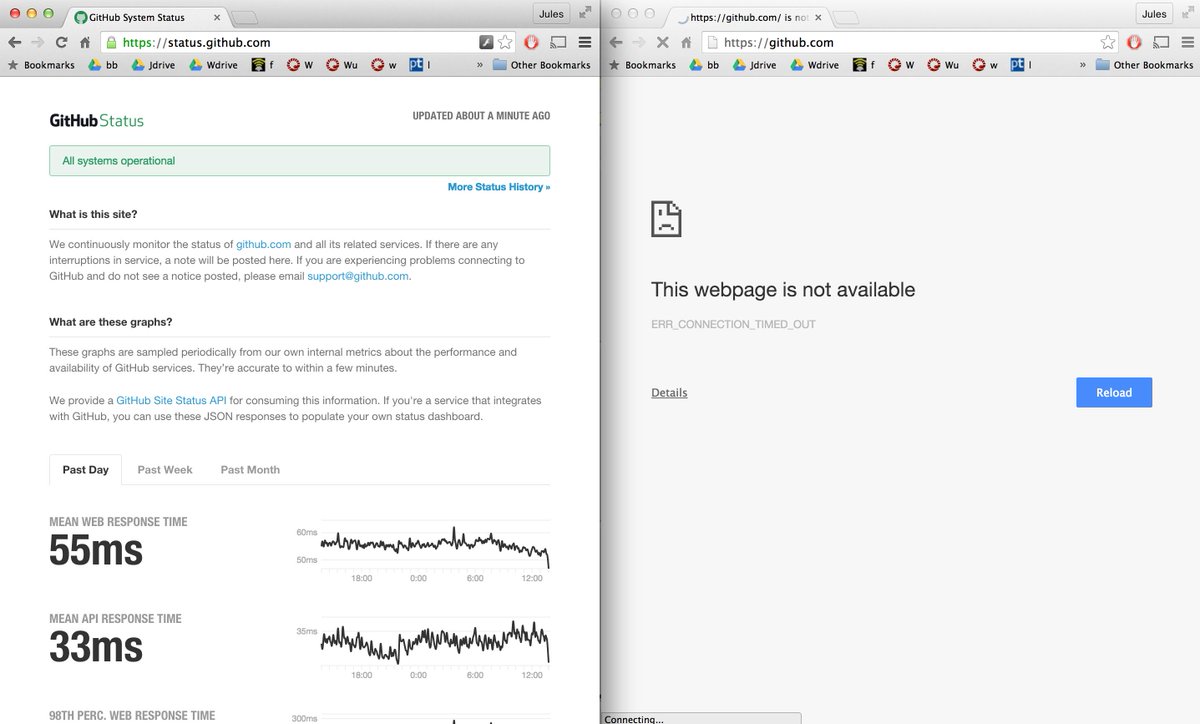This screenshot has width=1200, height=724.
Task: Click the green padlock in status.github.com address bar
Action: [x=112, y=42]
